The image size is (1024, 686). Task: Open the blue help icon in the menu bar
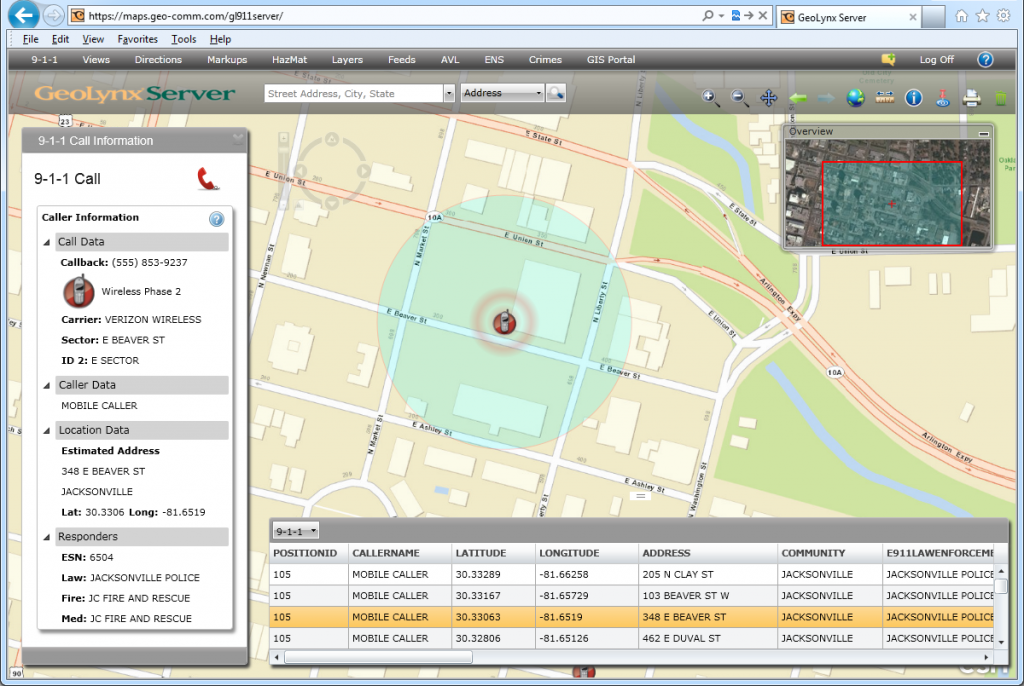[985, 59]
